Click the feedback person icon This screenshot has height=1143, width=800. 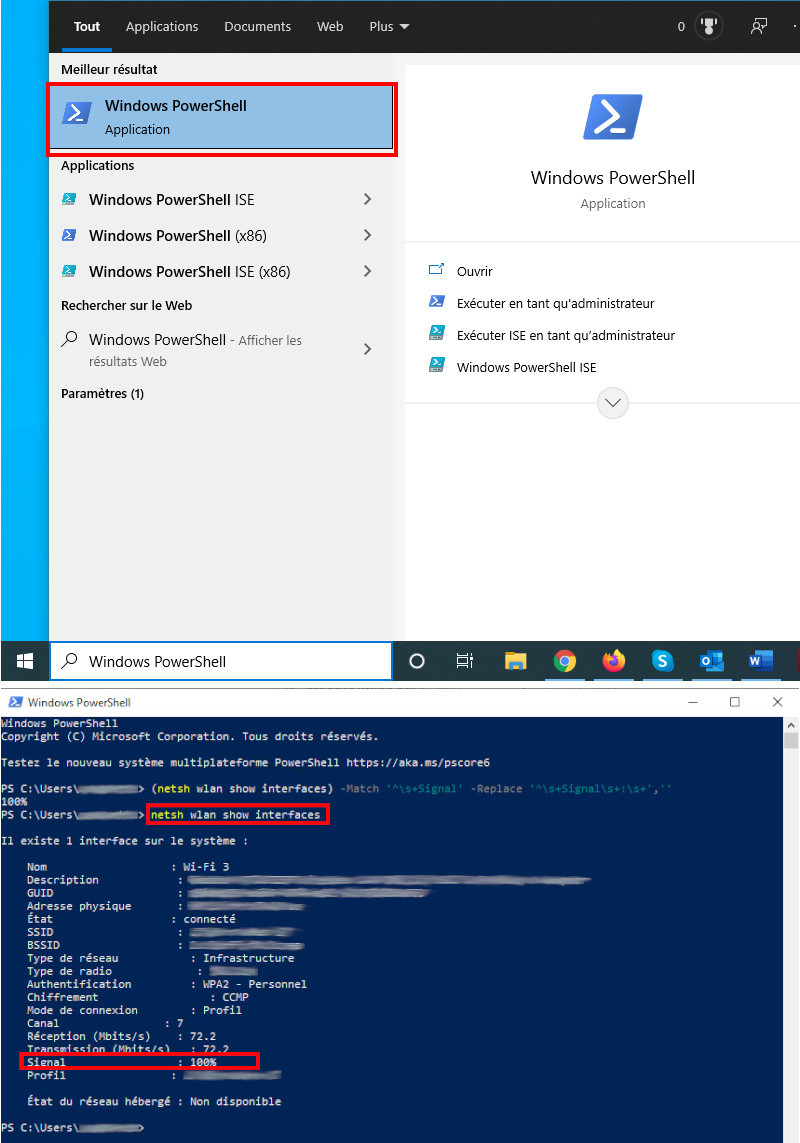point(758,26)
